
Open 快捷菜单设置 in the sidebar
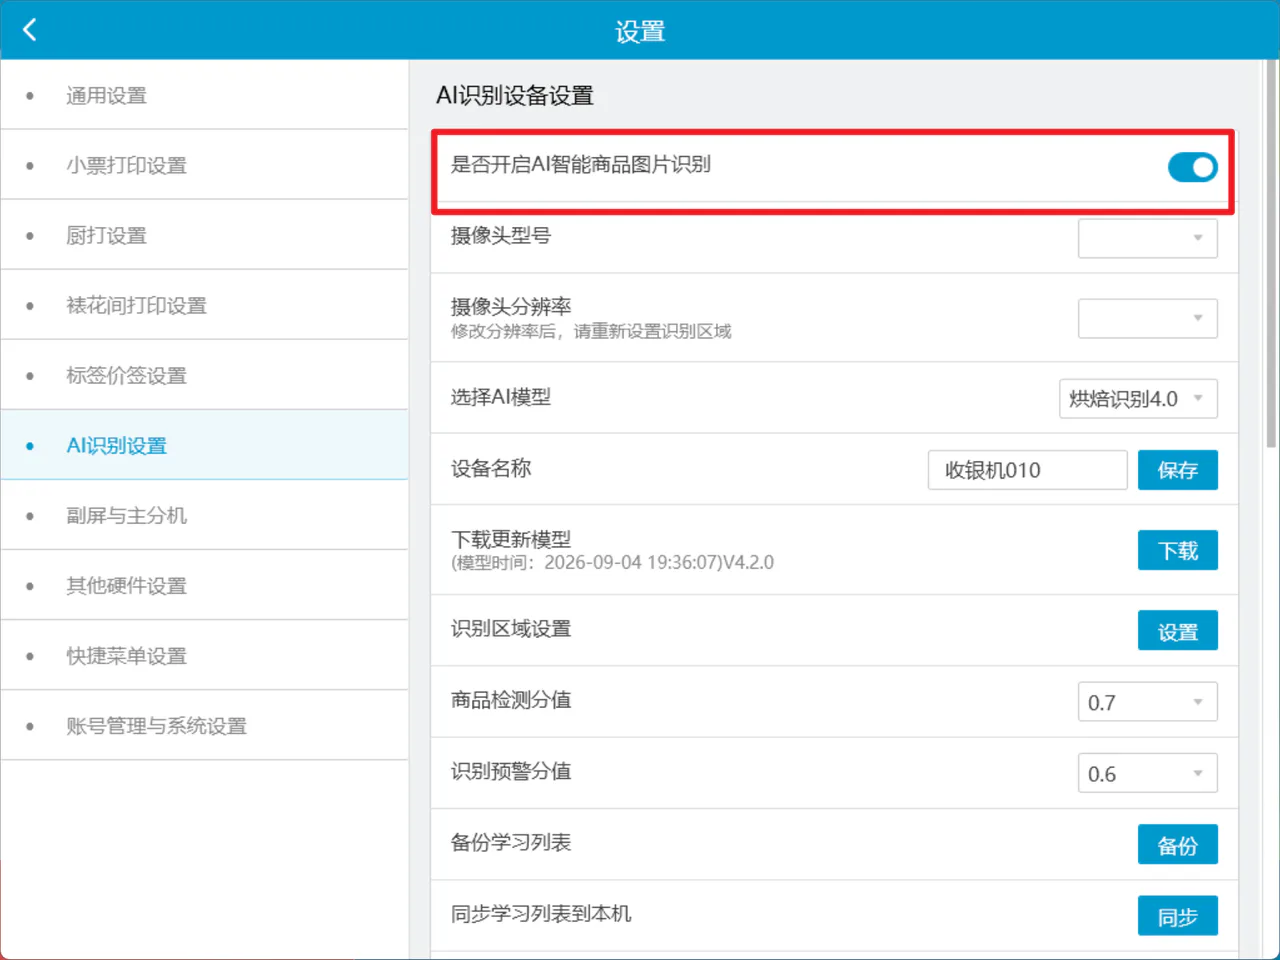(204, 655)
